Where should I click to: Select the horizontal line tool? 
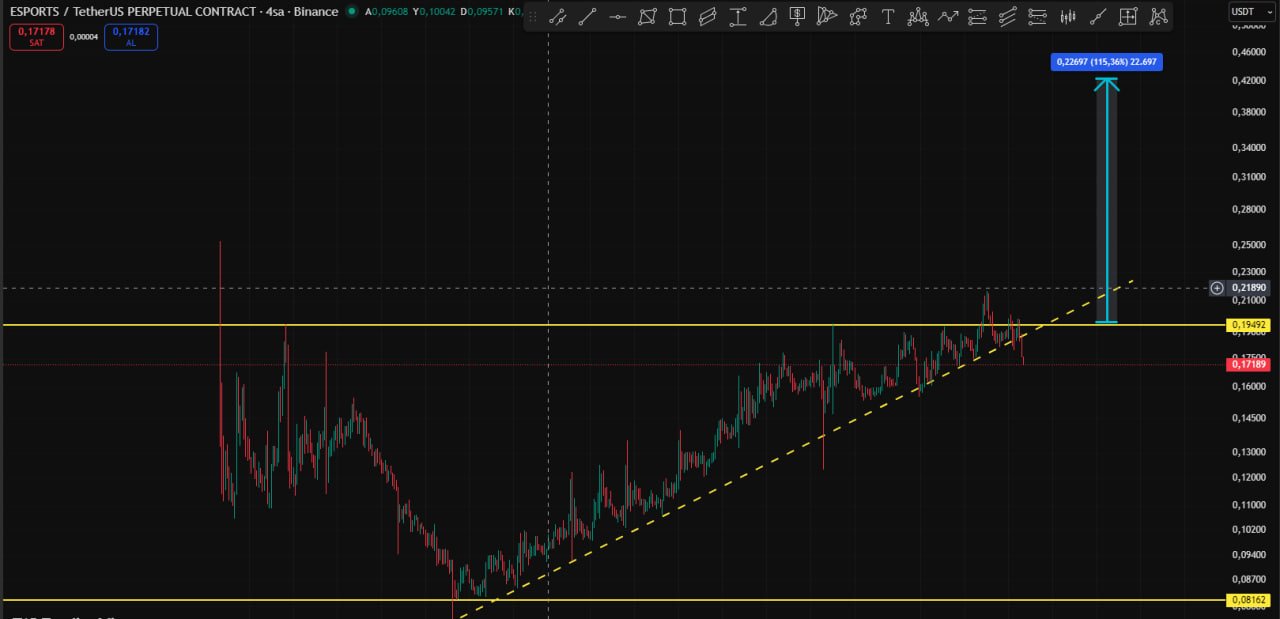(x=618, y=16)
